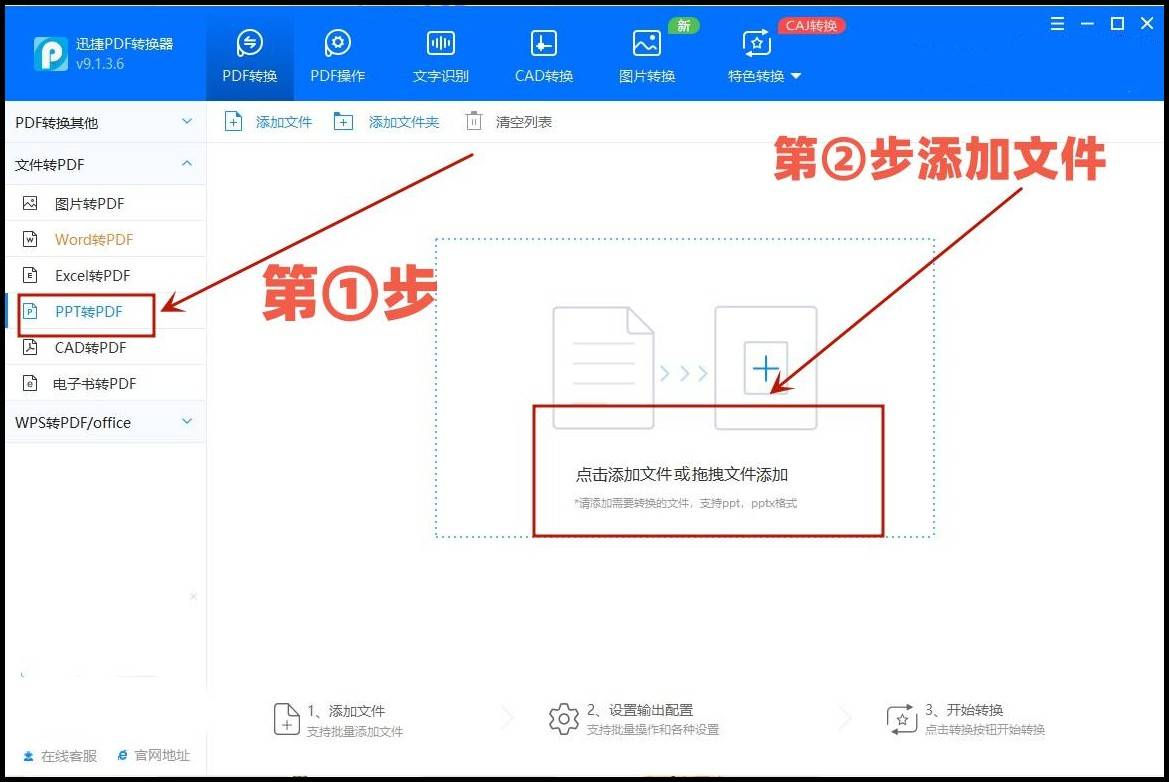This screenshot has width=1169, height=782.
Task: Click the 支持批量添加文件 subtitle text
Action: coord(355,732)
